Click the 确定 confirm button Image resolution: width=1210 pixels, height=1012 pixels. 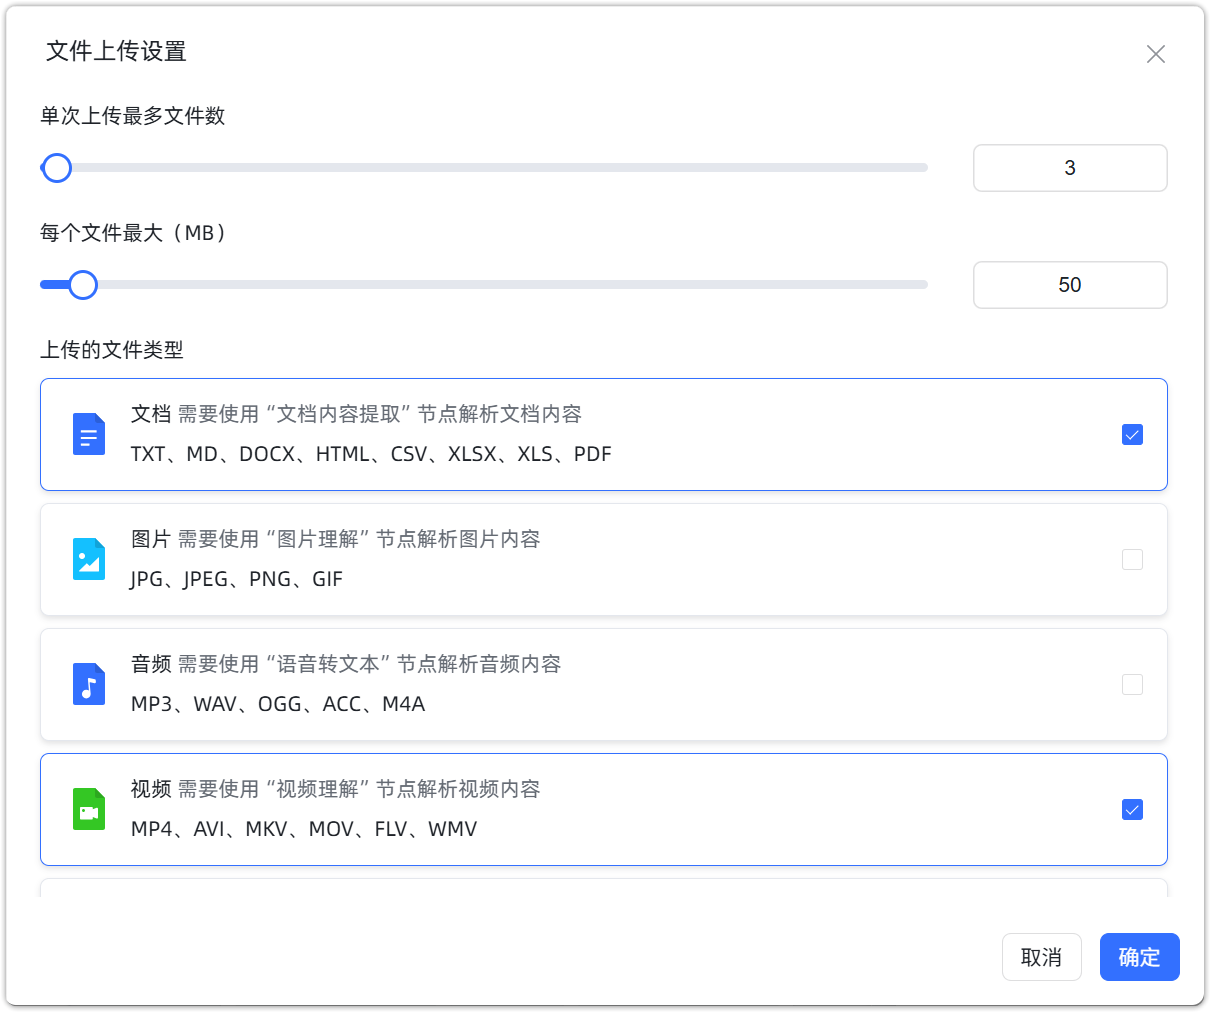click(1139, 957)
